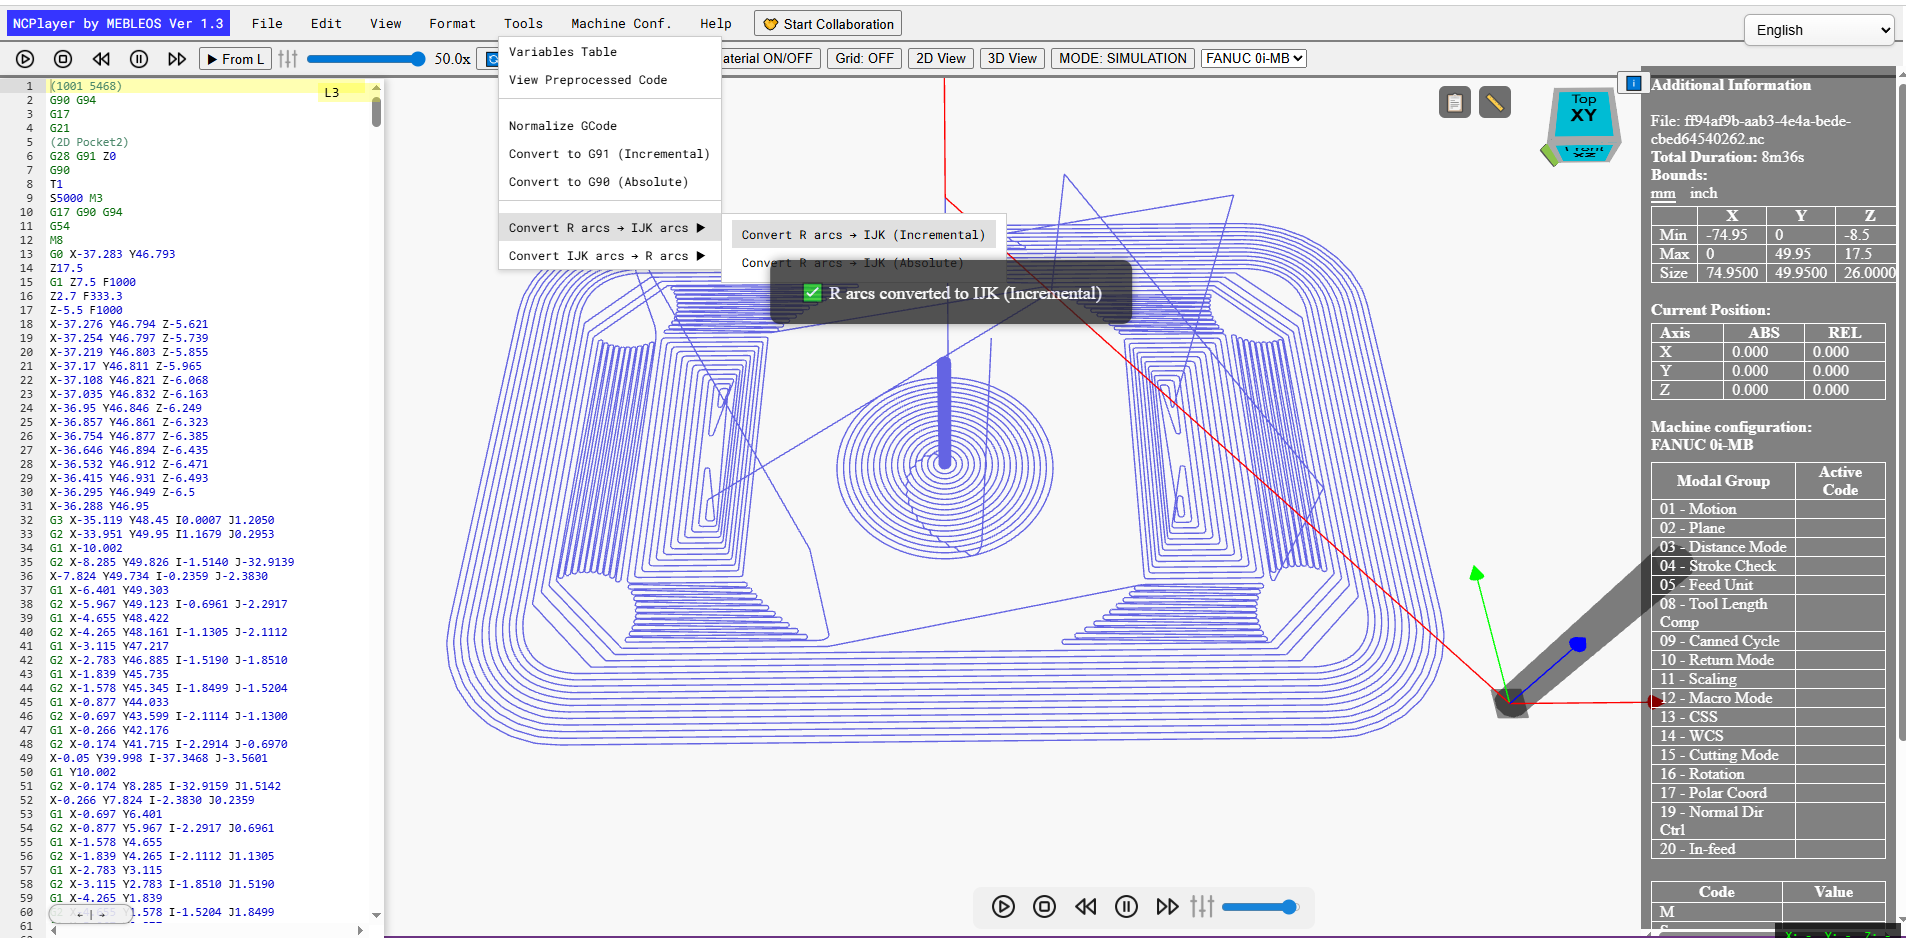
Task: Click the 3D View button
Action: 1012,58
